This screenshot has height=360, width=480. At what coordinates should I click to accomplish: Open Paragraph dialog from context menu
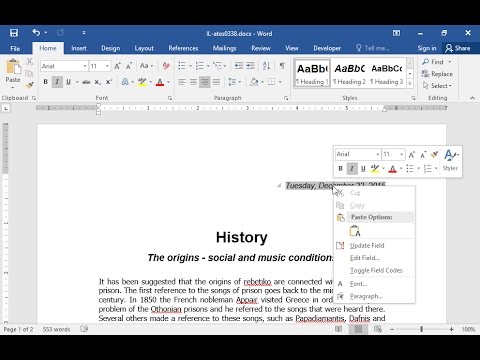pyautogui.click(x=375, y=296)
